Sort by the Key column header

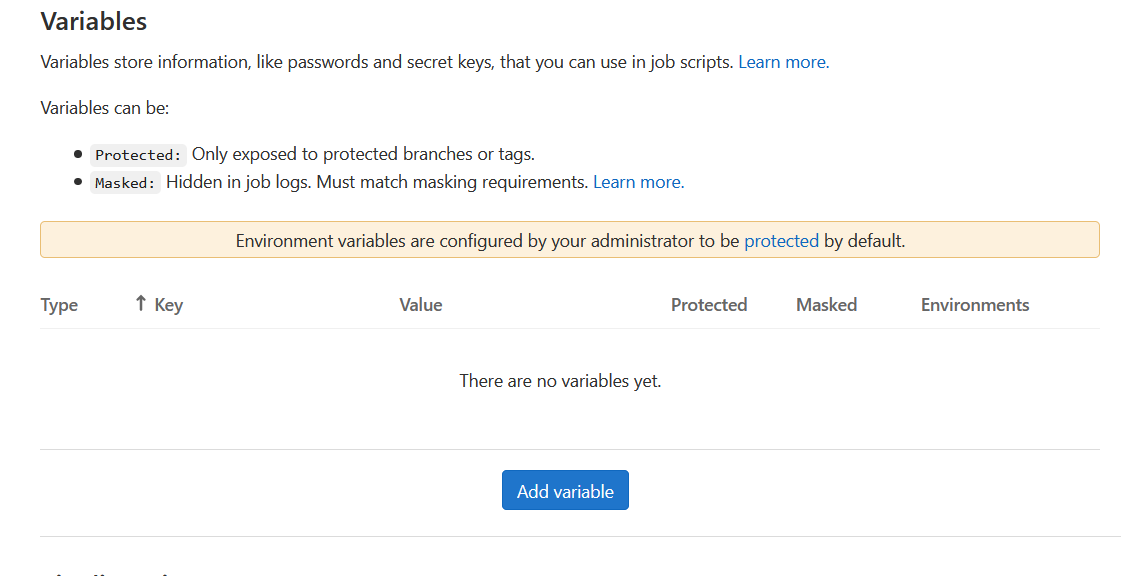pos(168,305)
